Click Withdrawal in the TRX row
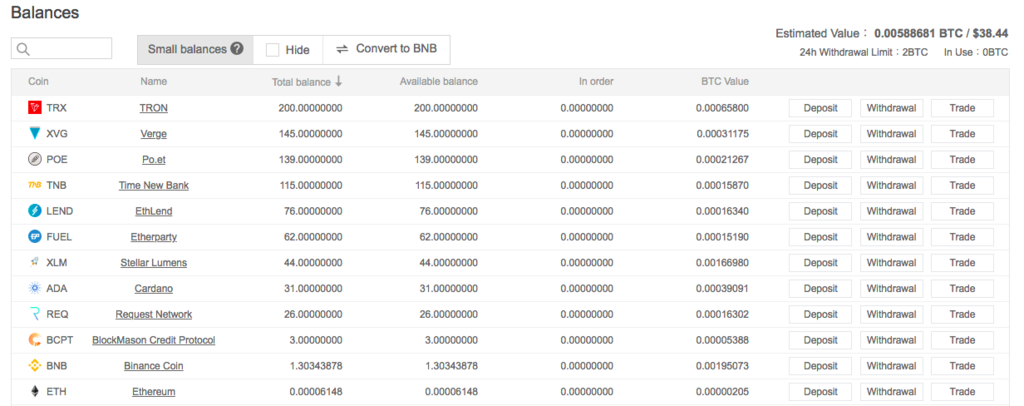The height and width of the screenshot is (406, 1024). point(891,108)
